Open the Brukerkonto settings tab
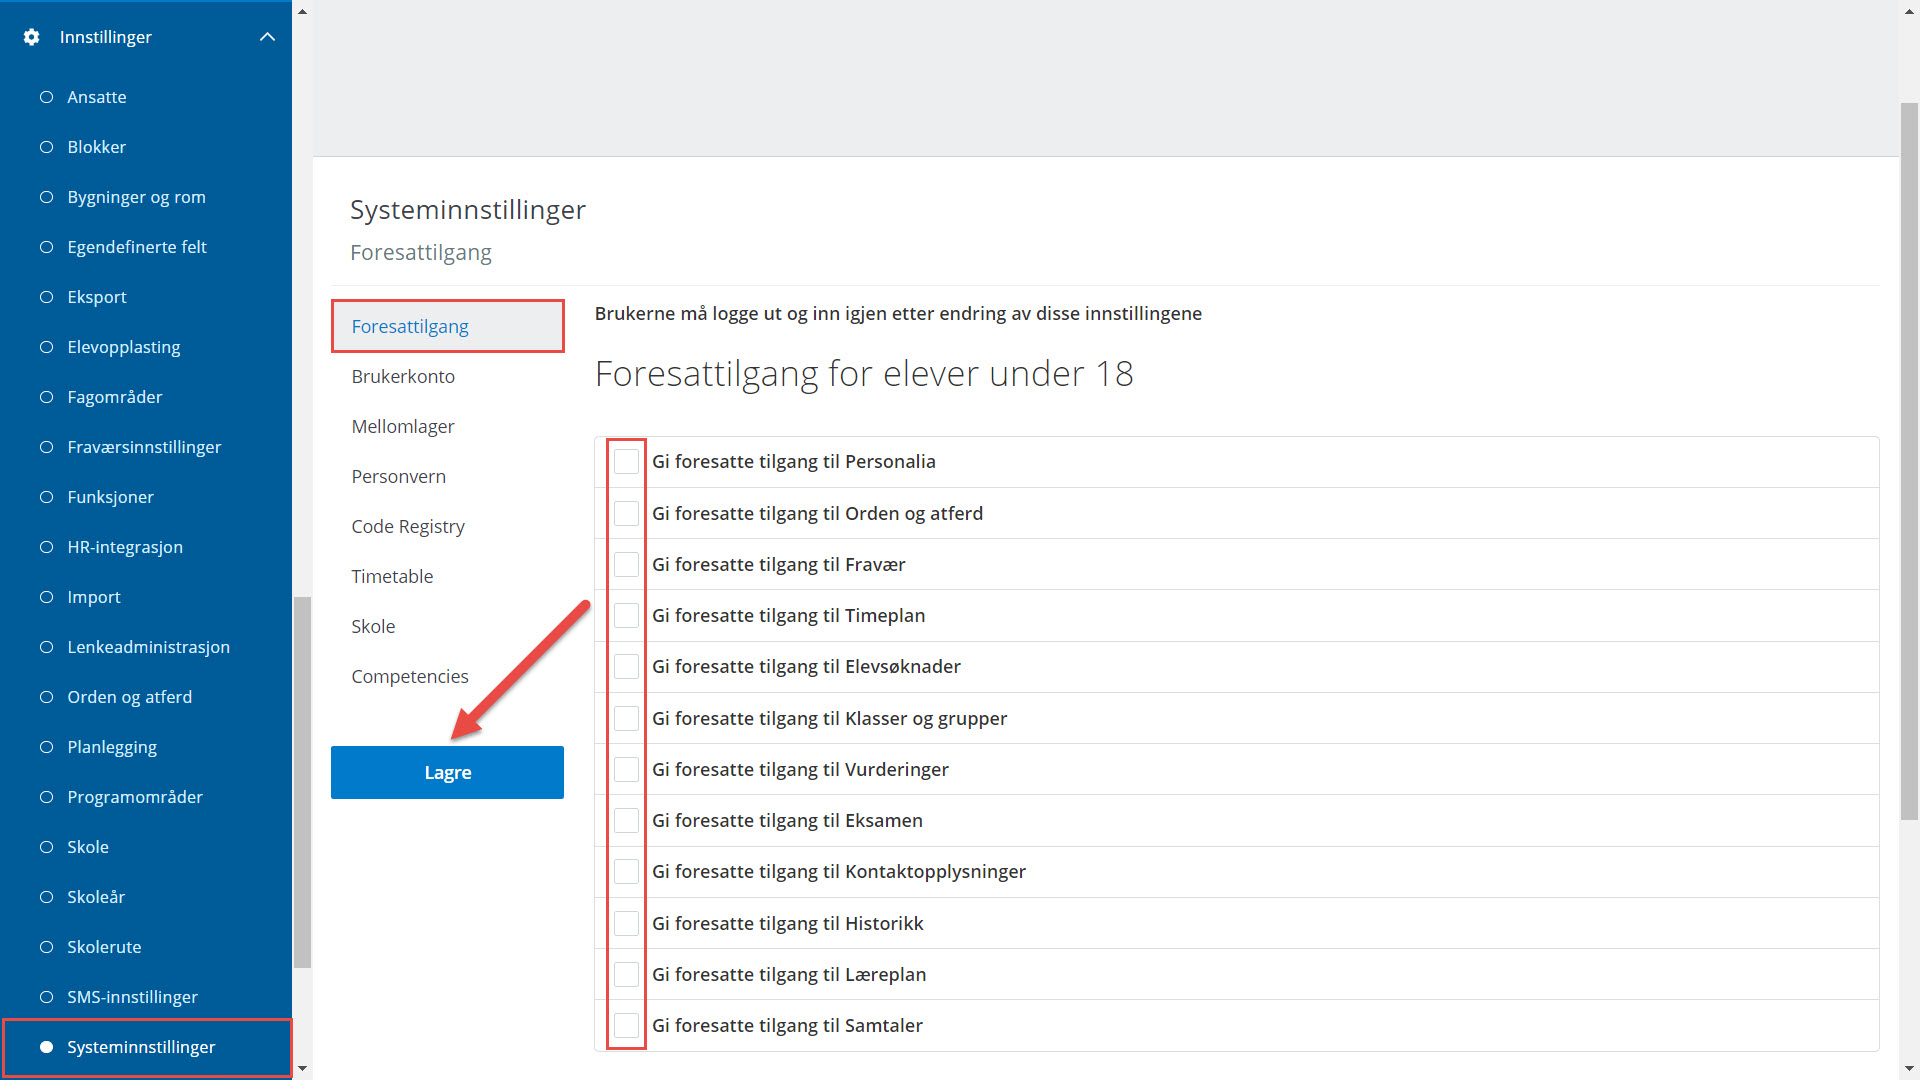Viewport: 1920px width, 1080px height. click(x=403, y=377)
